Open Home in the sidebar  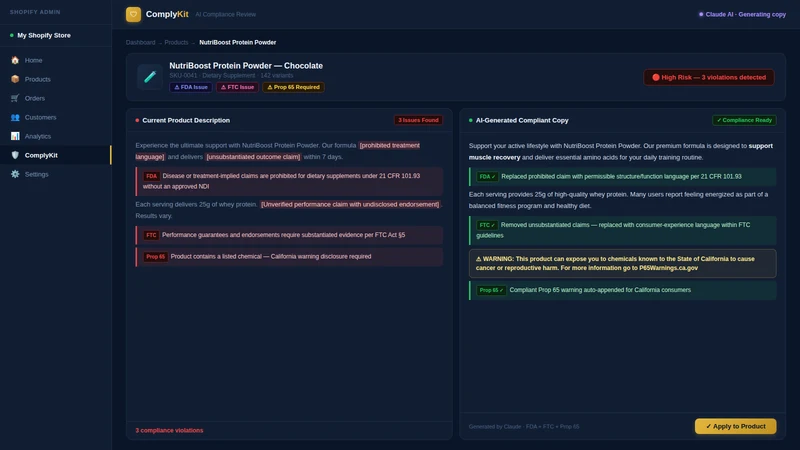pos(56,60)
